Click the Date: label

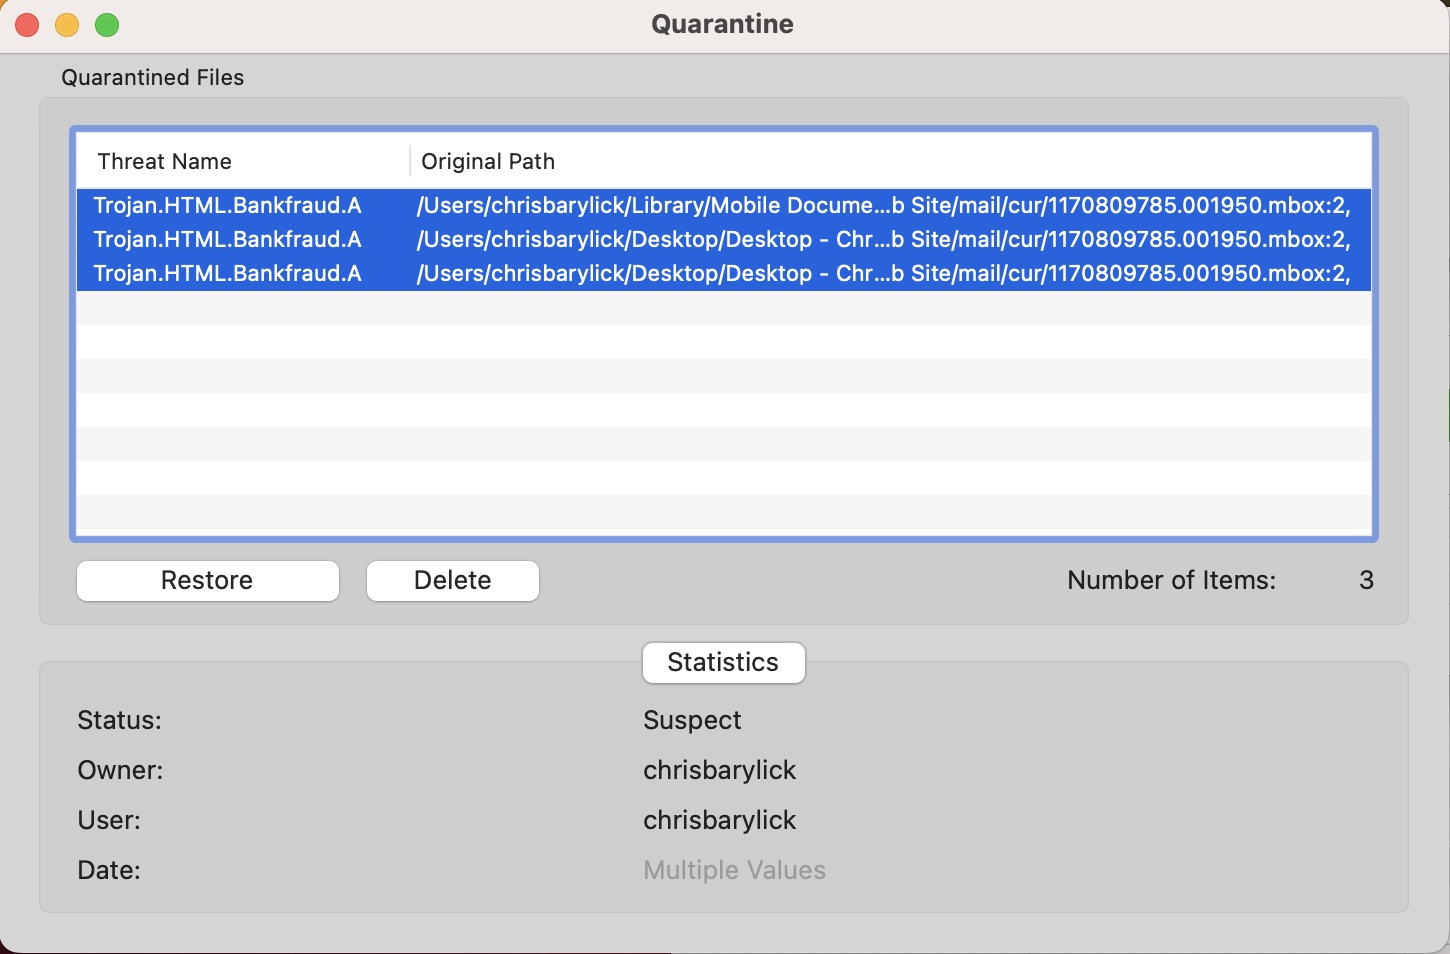(109, 871)
